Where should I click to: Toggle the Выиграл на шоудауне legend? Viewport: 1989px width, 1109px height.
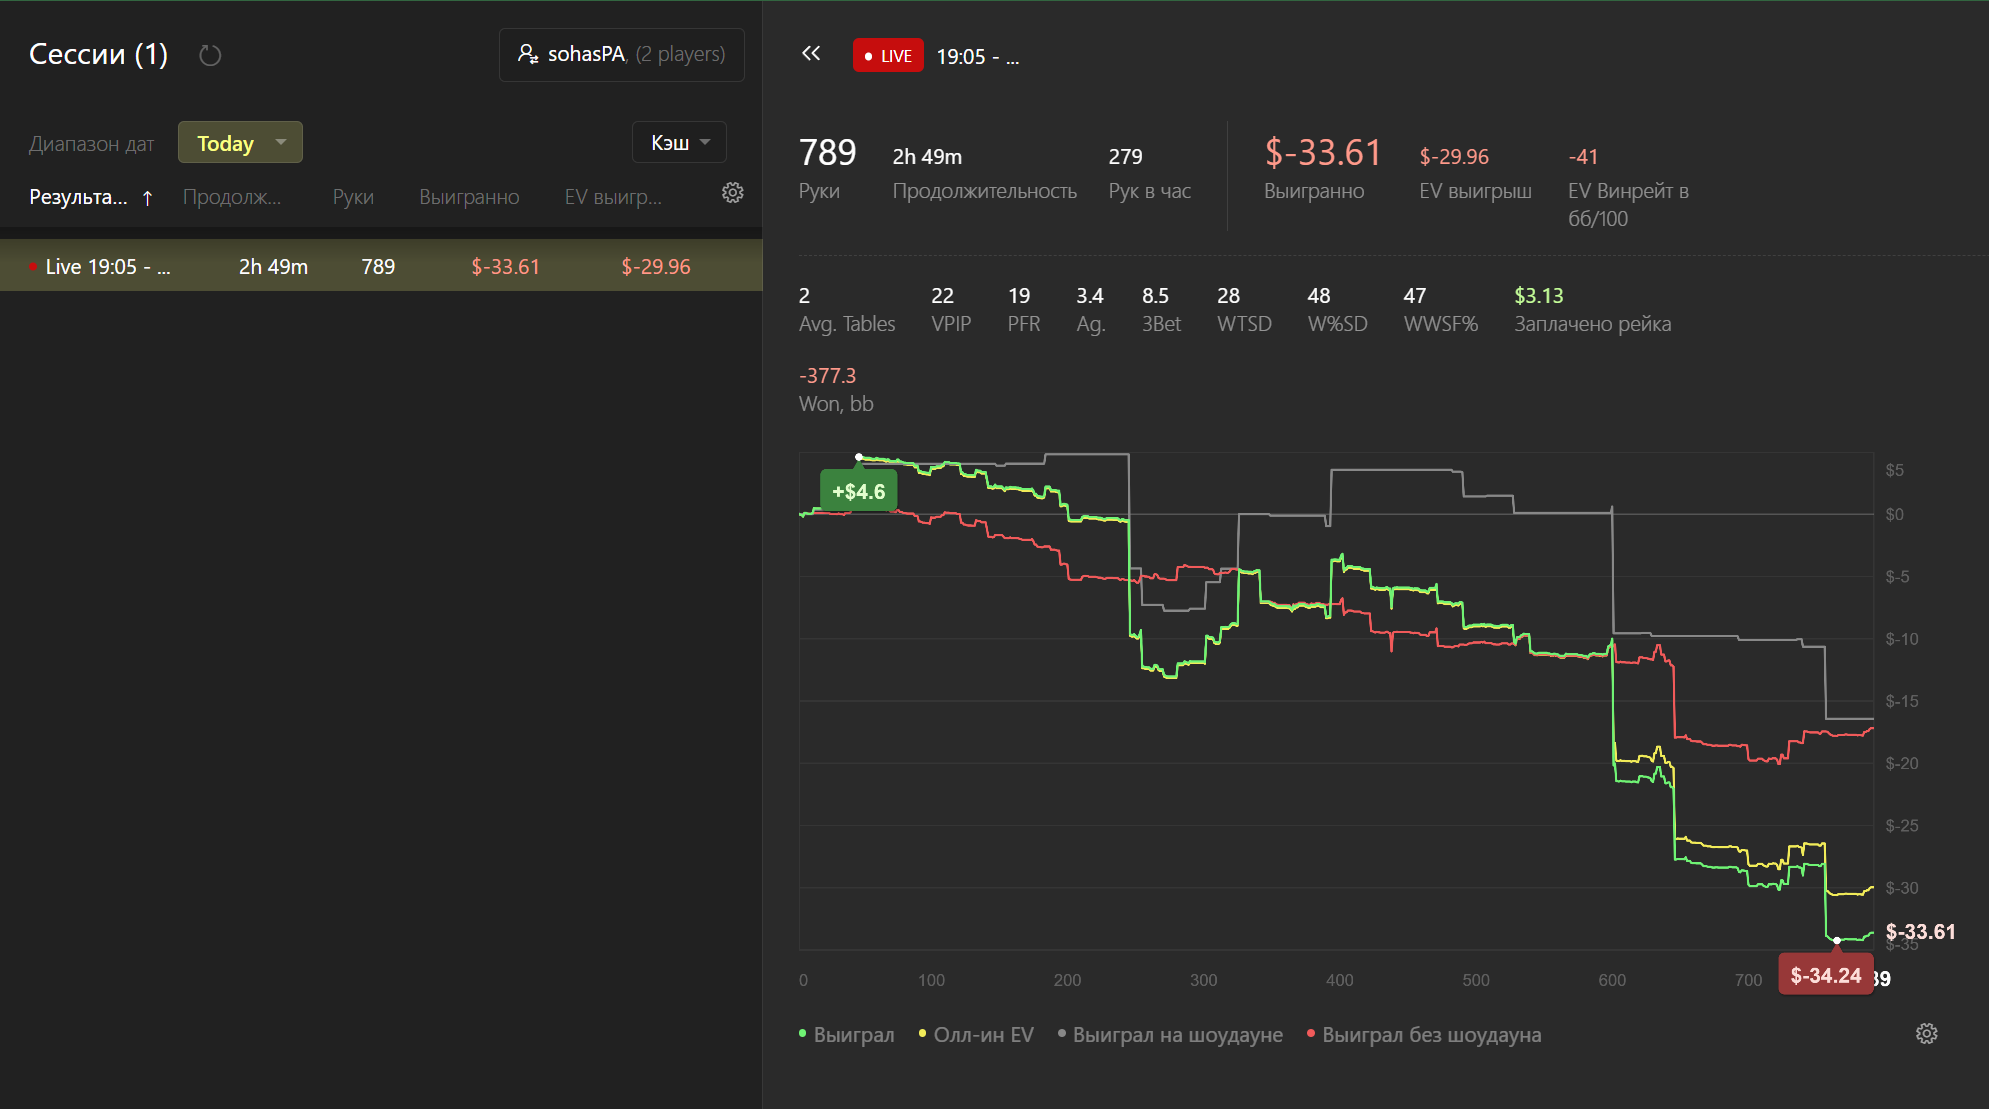[1170, 1035]
